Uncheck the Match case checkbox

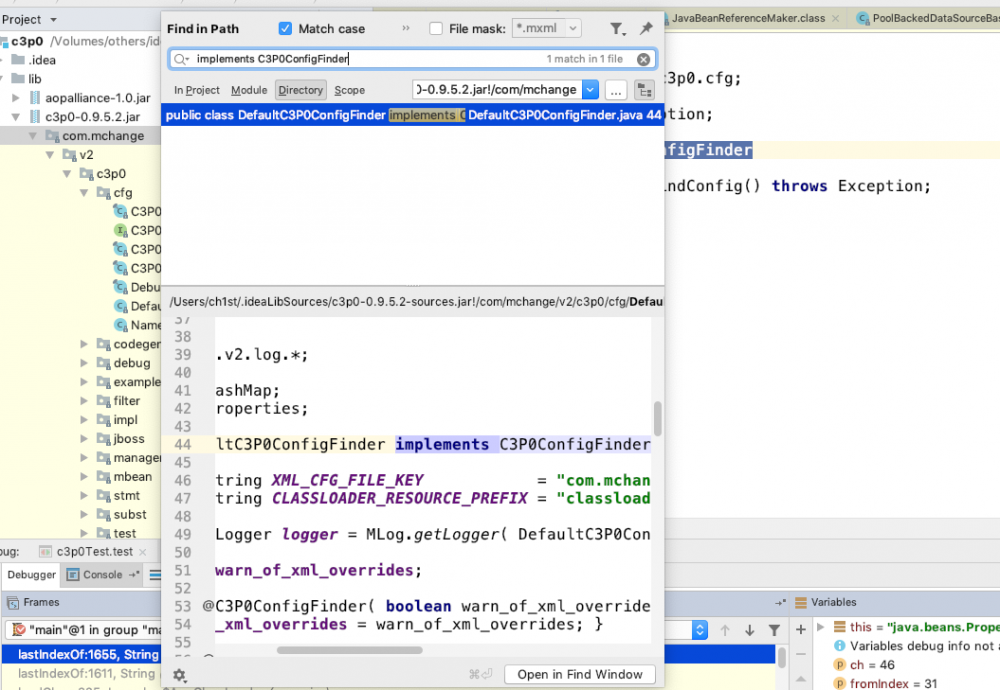[285, 29]
